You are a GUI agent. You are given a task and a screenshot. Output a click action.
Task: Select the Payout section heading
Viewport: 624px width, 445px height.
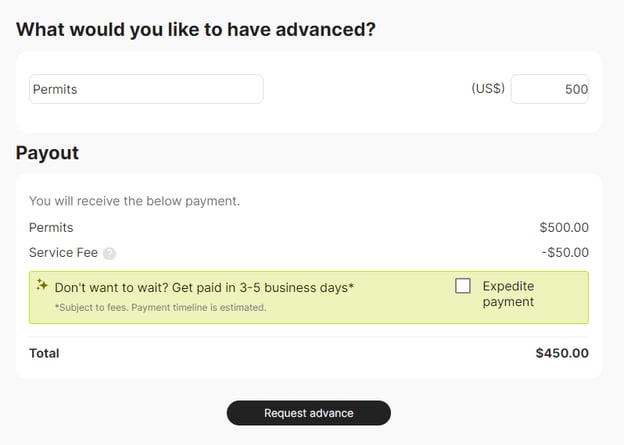pyautogui.click(x=47, y=153)
